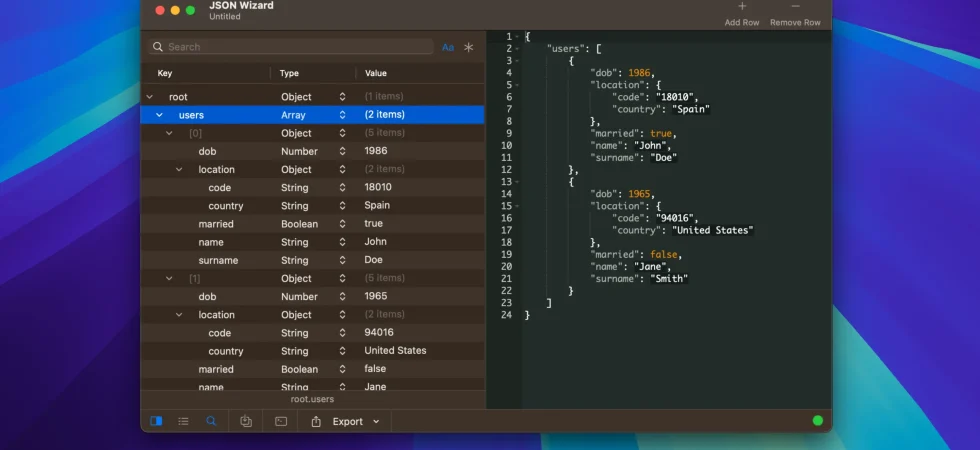This screenshot has height=450, width=980.
Task: Toggle case-sensitive search Aa
Action: point(448,47)
